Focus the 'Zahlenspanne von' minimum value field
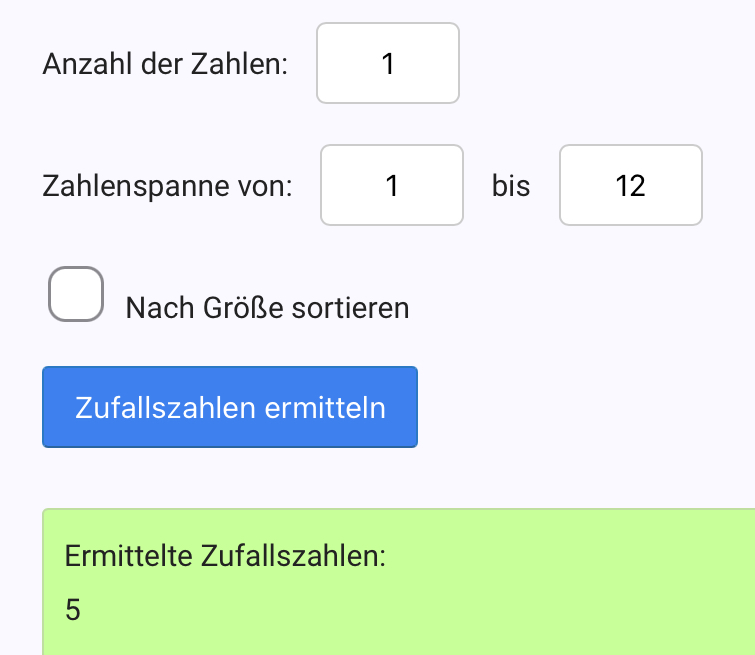Image resolution: width=755 pixels, height=655 pixels. pos(392,186)
